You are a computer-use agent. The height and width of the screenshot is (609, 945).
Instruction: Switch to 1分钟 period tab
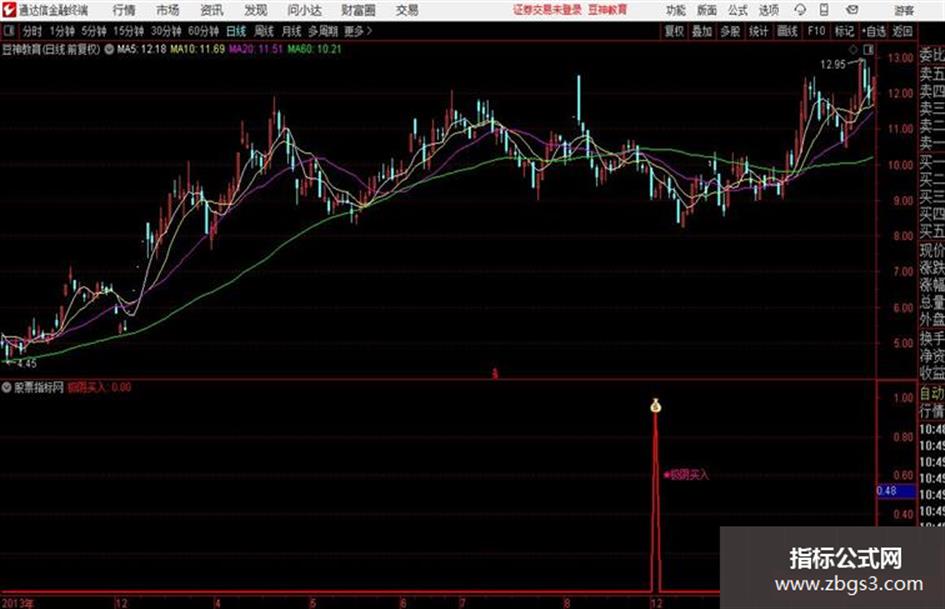click(61, 31)
